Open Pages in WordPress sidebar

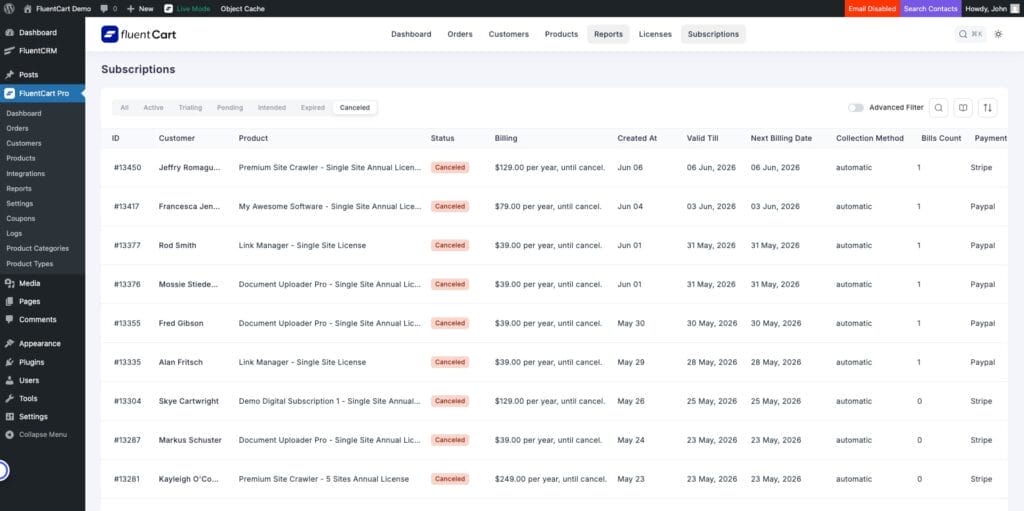click(x=42, y=301)
